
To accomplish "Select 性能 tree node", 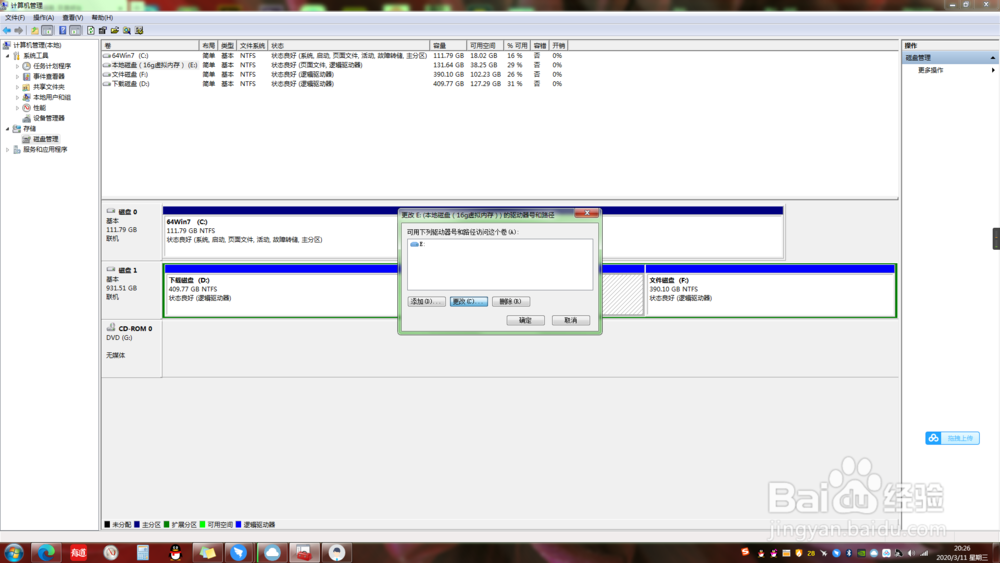I will click(x=39, y=108).
